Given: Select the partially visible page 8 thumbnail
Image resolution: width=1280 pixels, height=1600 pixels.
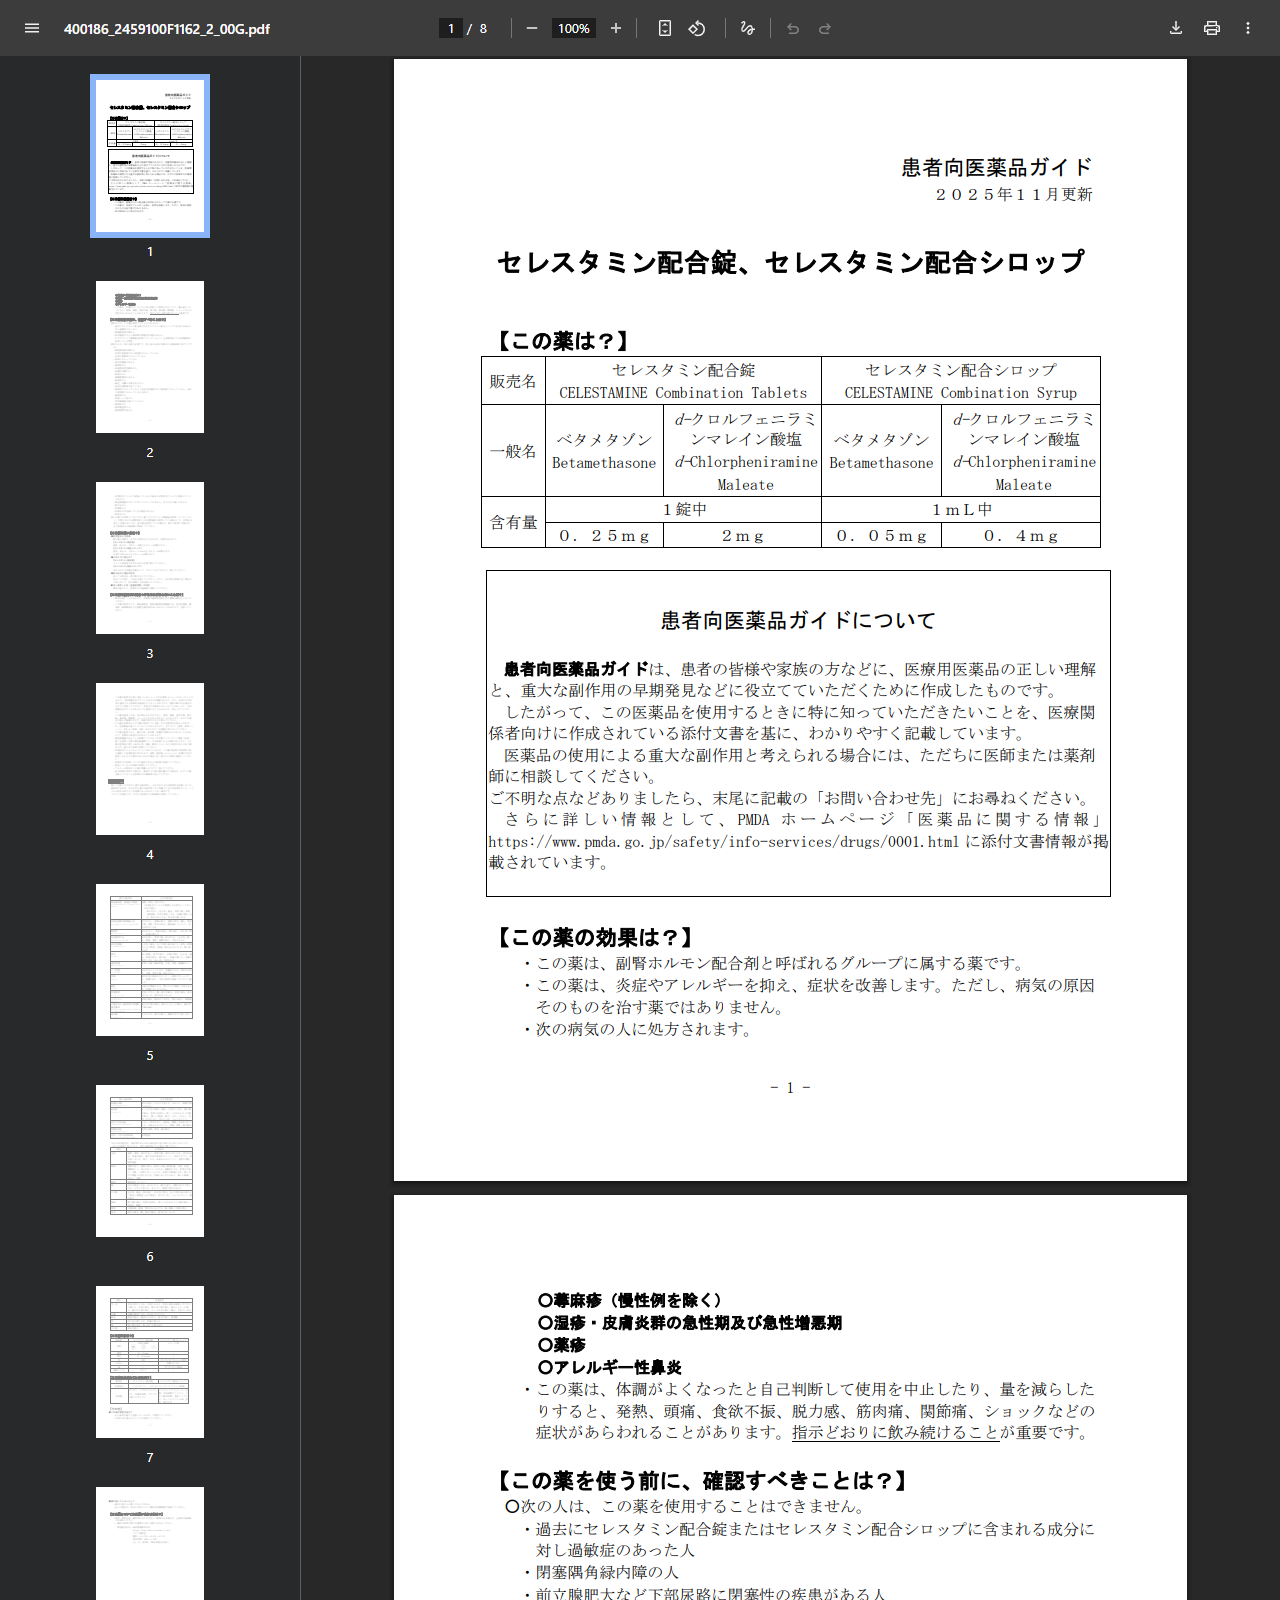Looking at the screenshot, I should click(x=150, y=1543).
